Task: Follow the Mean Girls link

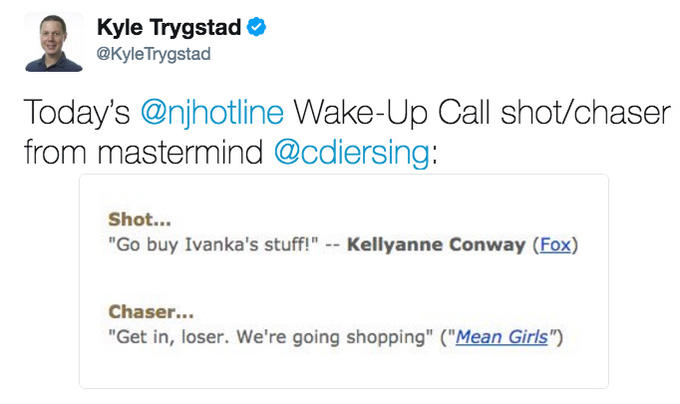Action: click(502, 337)
